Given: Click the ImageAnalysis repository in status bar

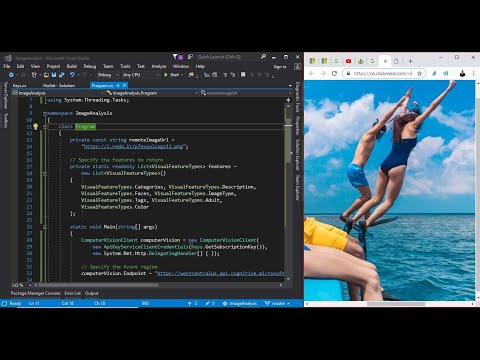Looking at the screenshot, I should point(240,303).
